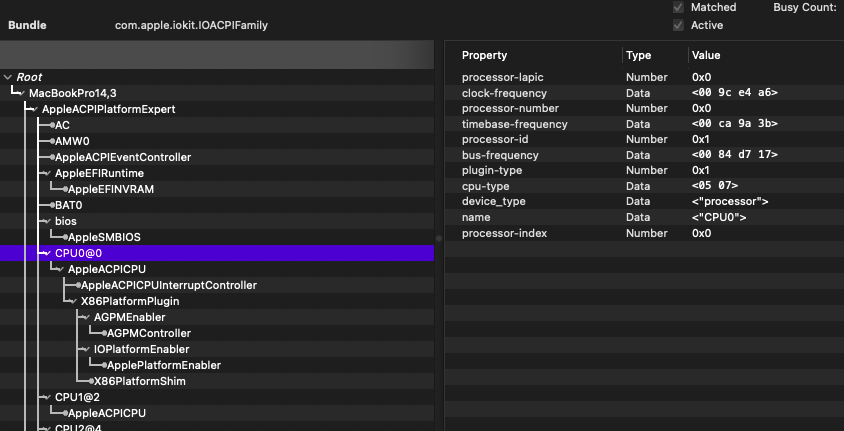This screenshot has height=431, width=844.
Task: Toggle the Active checkbox
Action: tap(679, 25)
